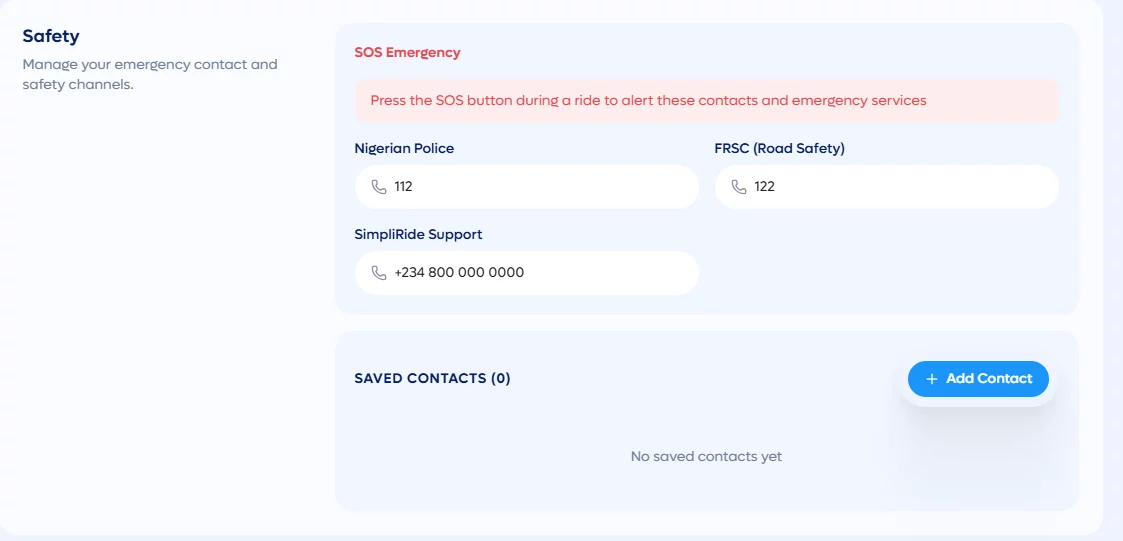Select the 122 number text
Screen dimensions: 1123x541
tap(765, 187)
